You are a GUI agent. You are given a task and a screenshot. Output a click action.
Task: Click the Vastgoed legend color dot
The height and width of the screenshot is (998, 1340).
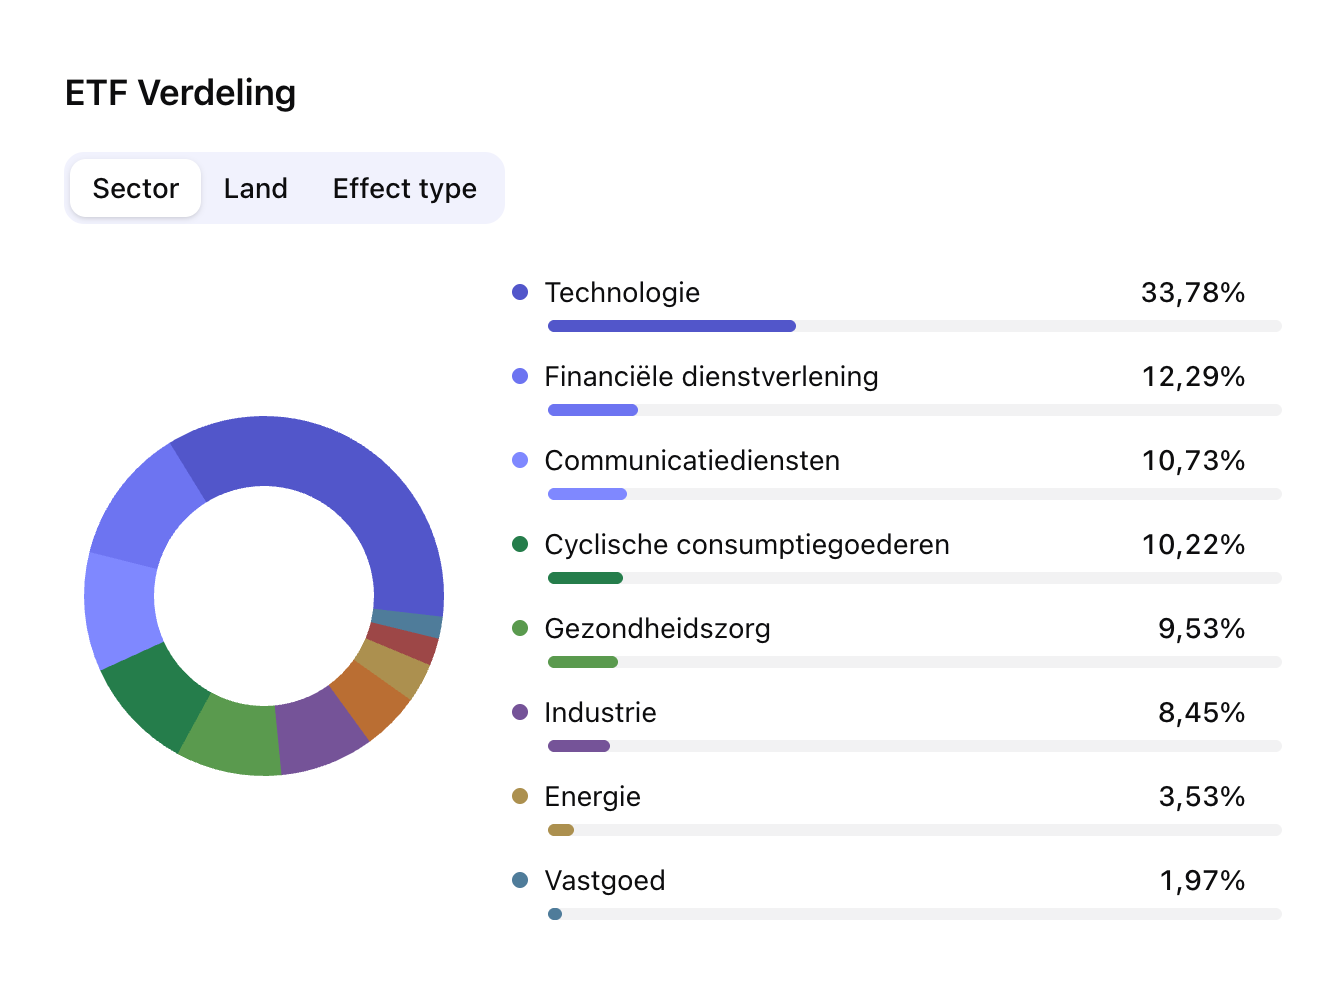520,880
